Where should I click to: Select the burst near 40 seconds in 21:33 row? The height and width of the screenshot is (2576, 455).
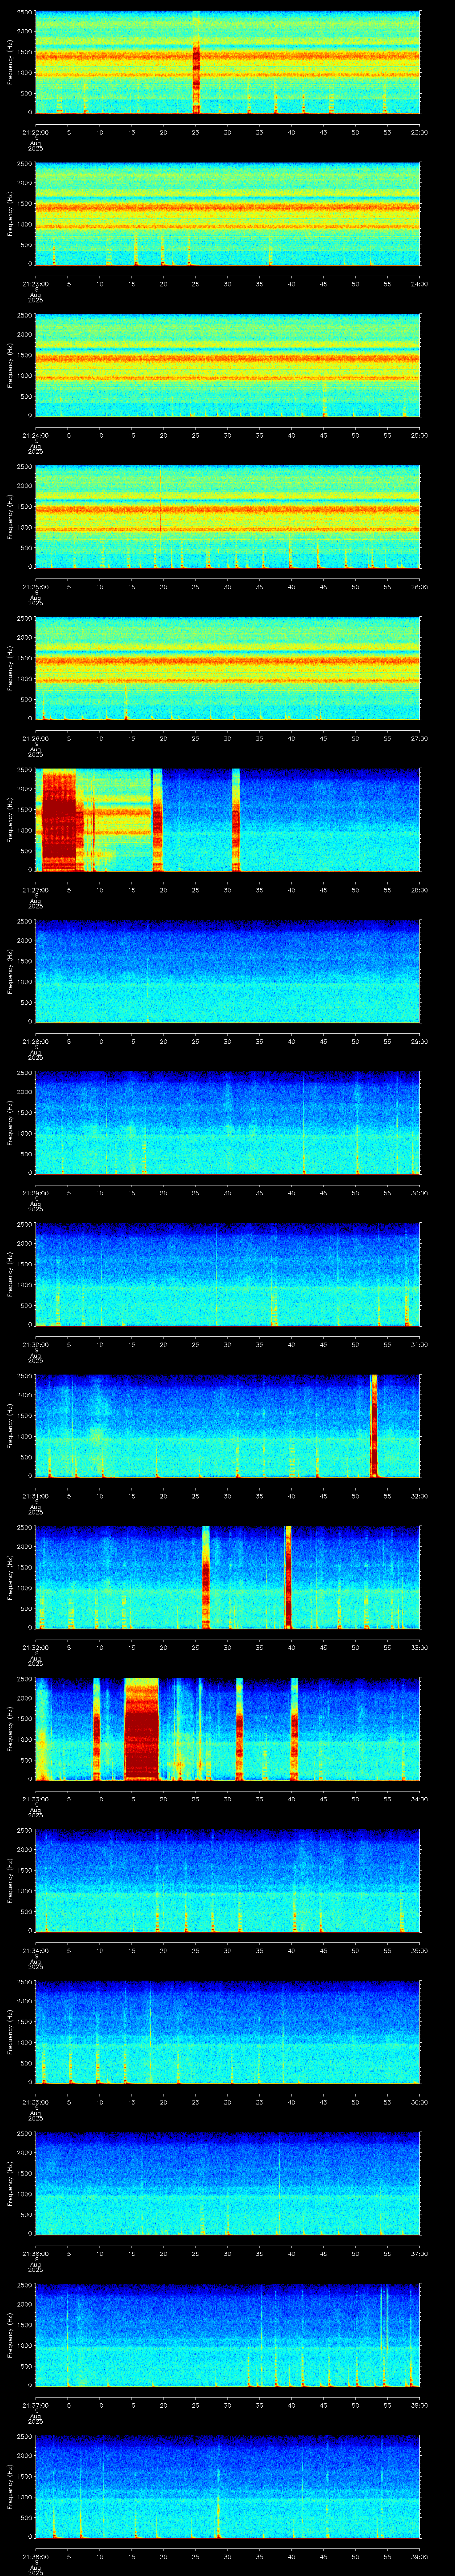(x=295, y=1728)
